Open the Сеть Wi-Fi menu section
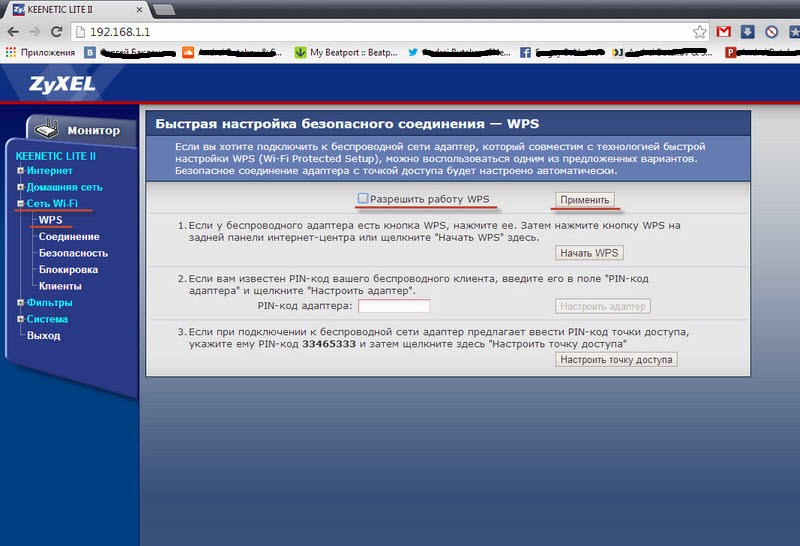The width and height of the screenshot is (800, 546). (x=52, y=203)
